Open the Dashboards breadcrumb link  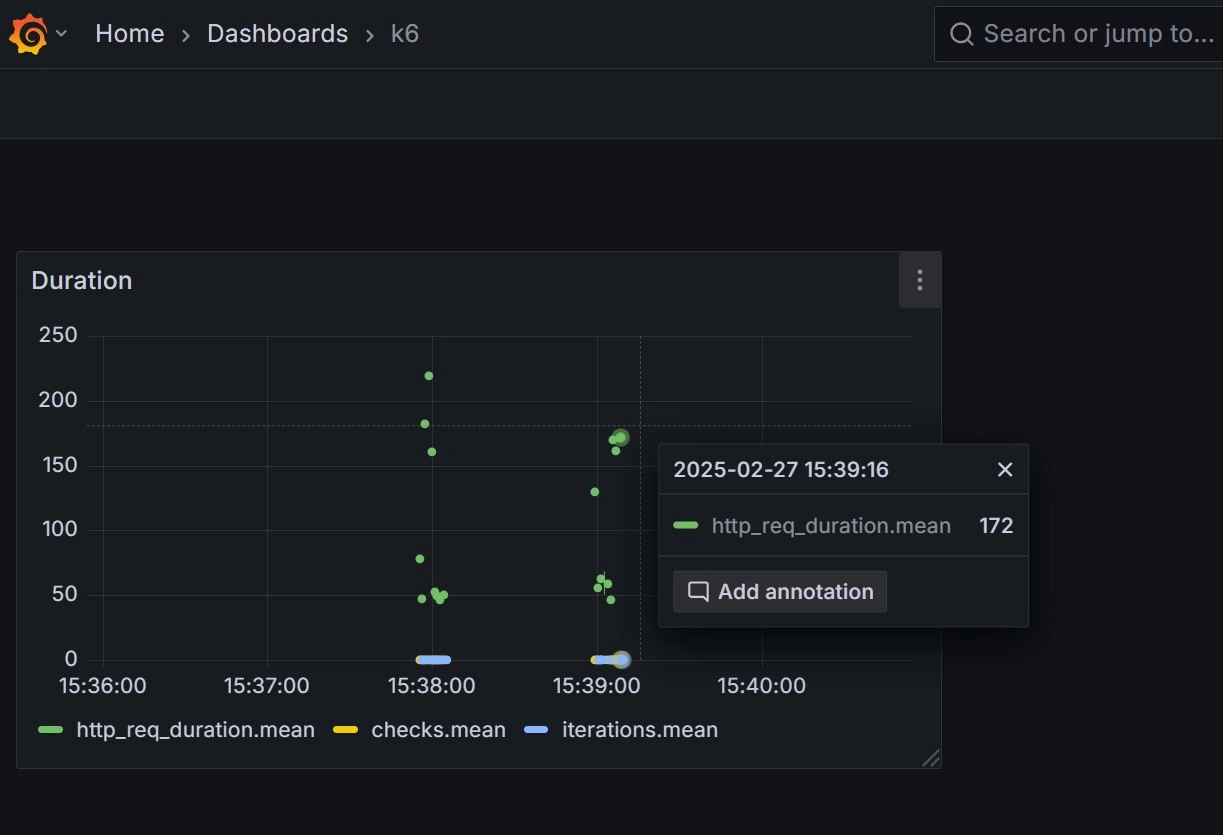(x=277, y=34)
